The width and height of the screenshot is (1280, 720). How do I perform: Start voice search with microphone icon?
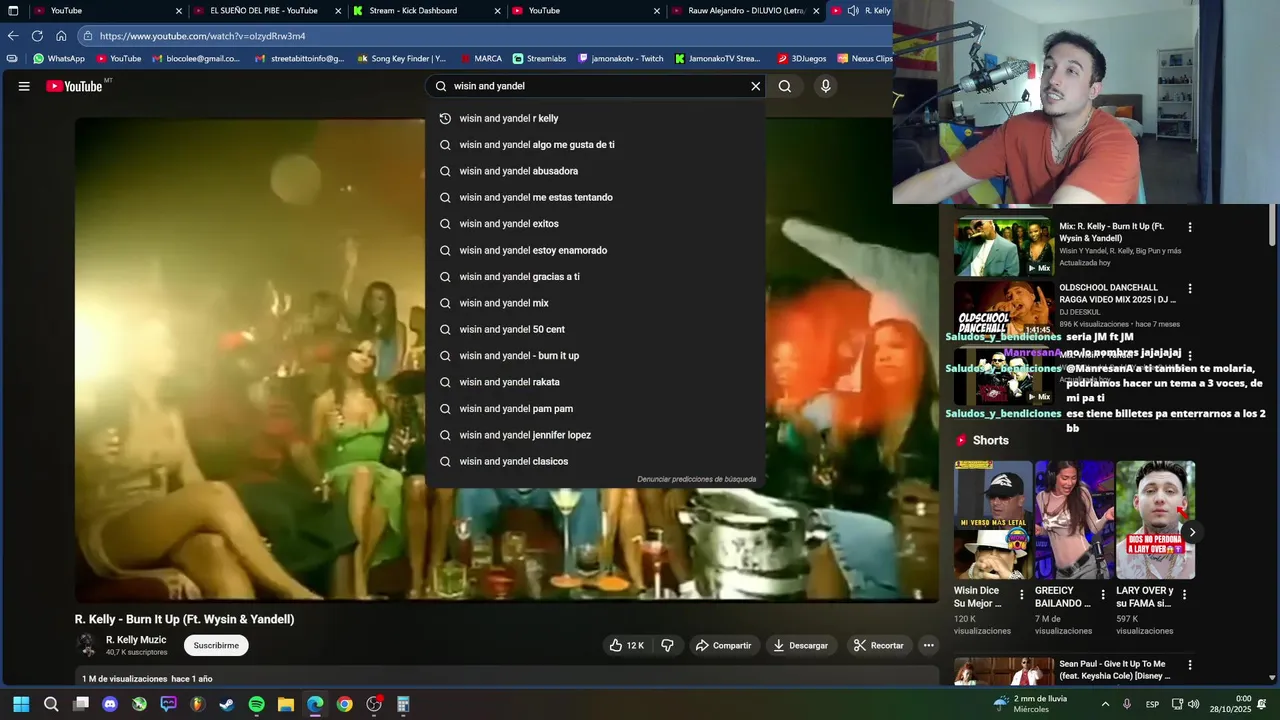tap(825, 86)
